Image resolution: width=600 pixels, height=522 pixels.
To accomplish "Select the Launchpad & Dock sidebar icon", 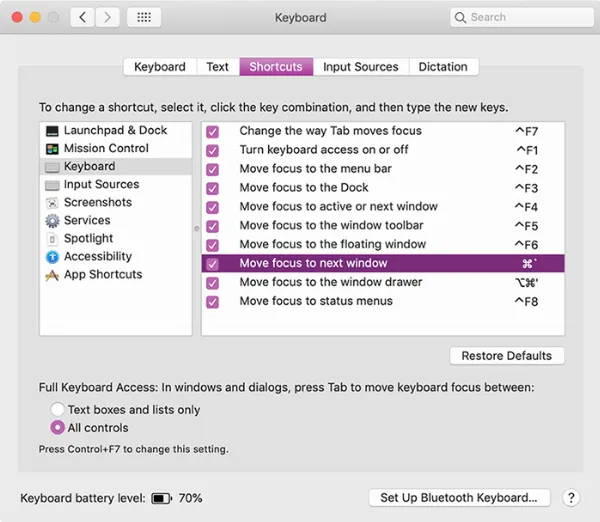I will point(53,131).
